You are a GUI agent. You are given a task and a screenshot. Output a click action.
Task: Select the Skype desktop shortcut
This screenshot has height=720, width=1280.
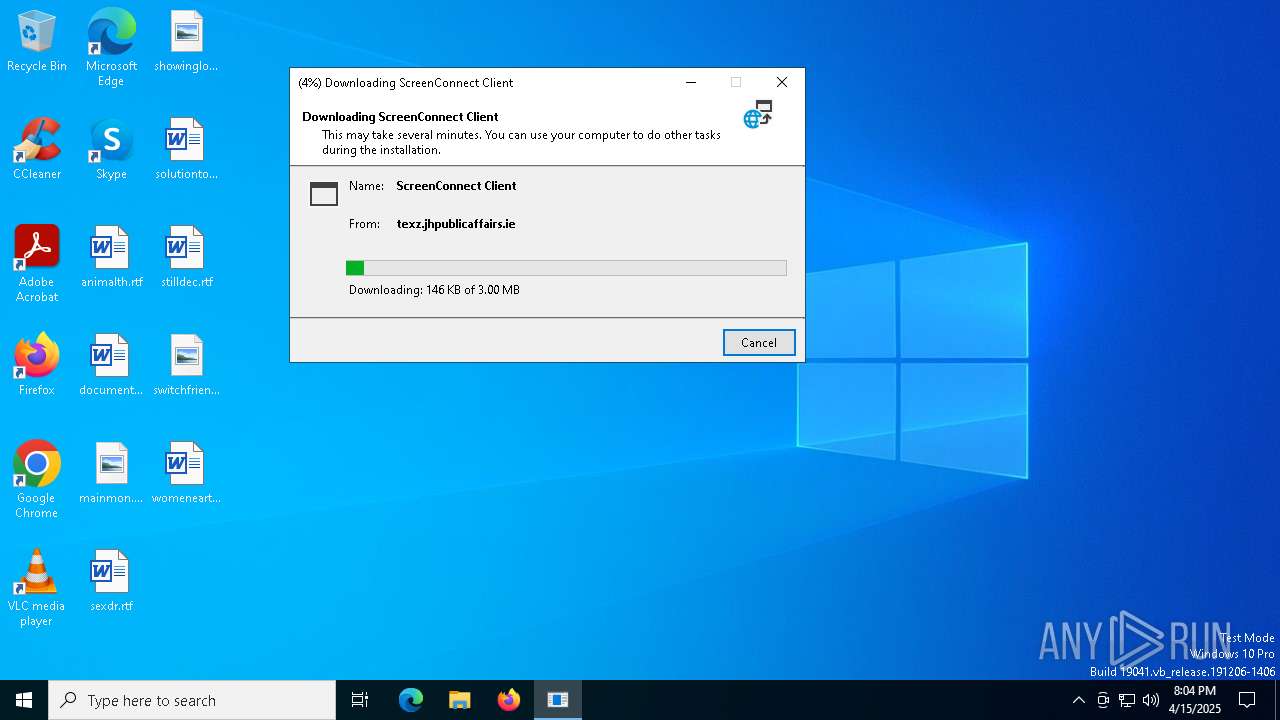(x=111, y=150)
